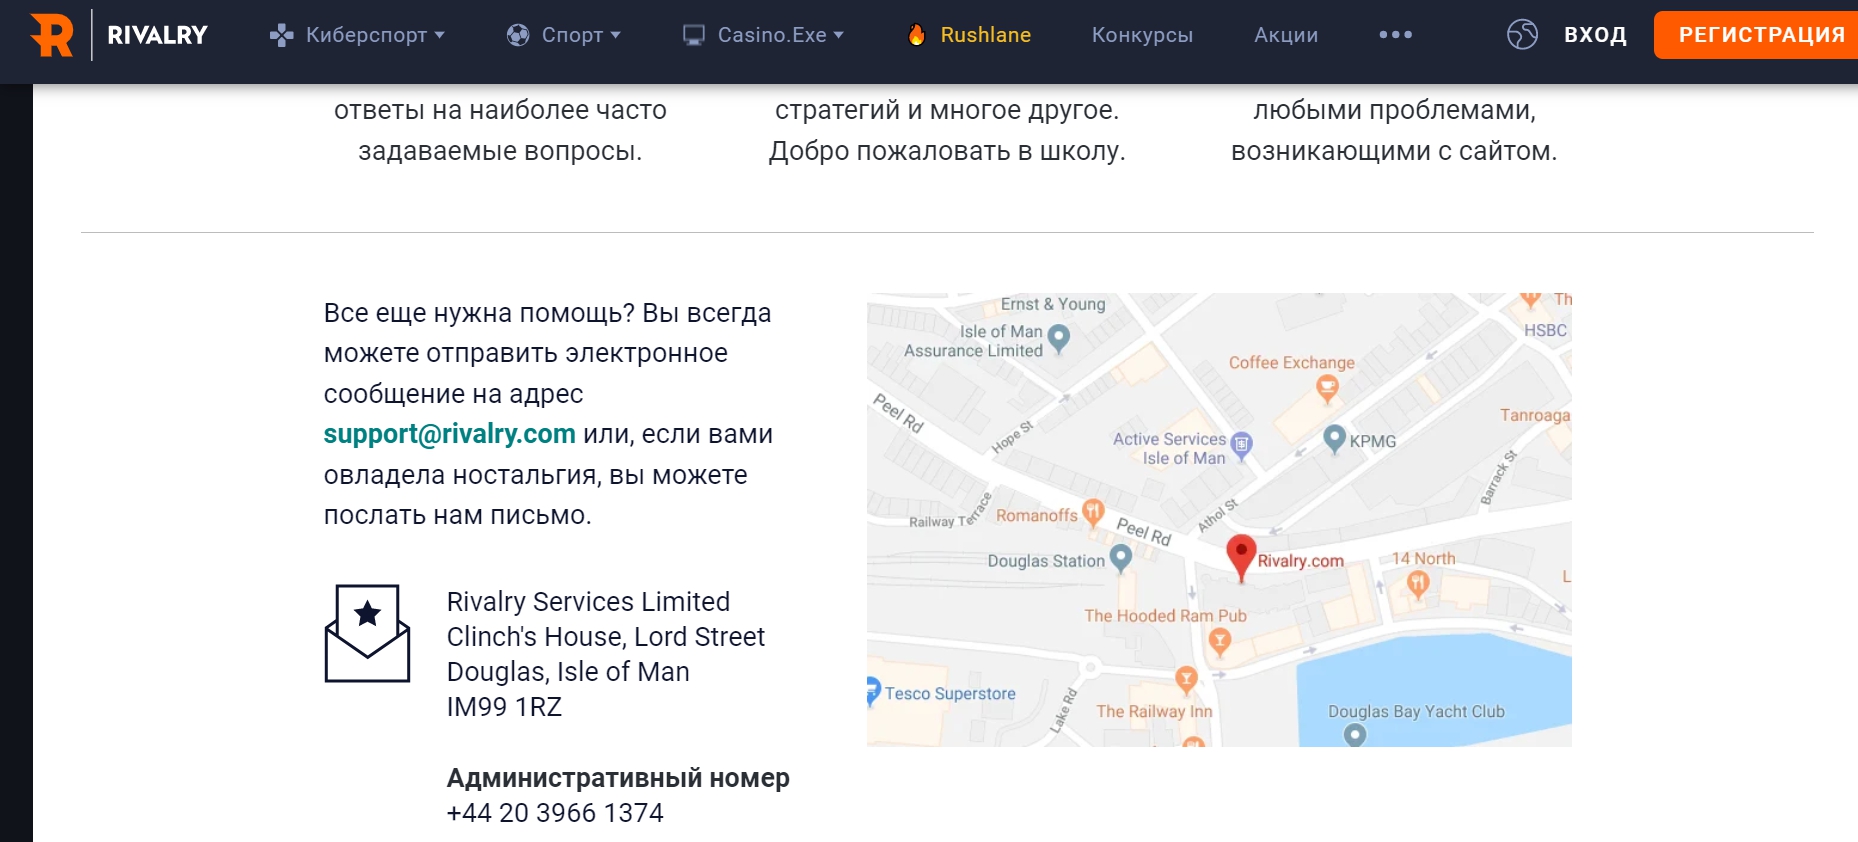This screenshot has height=842, width=1858.
Task: Click the RIVALRY wordmark in header
Action: pos(157,35)
